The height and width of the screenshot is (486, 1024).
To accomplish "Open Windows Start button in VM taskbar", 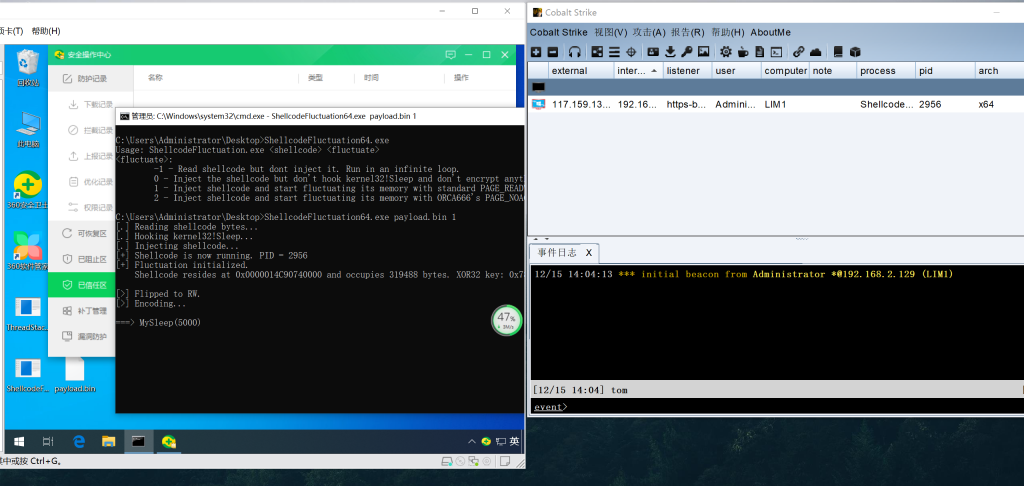I will click(18, 442).
